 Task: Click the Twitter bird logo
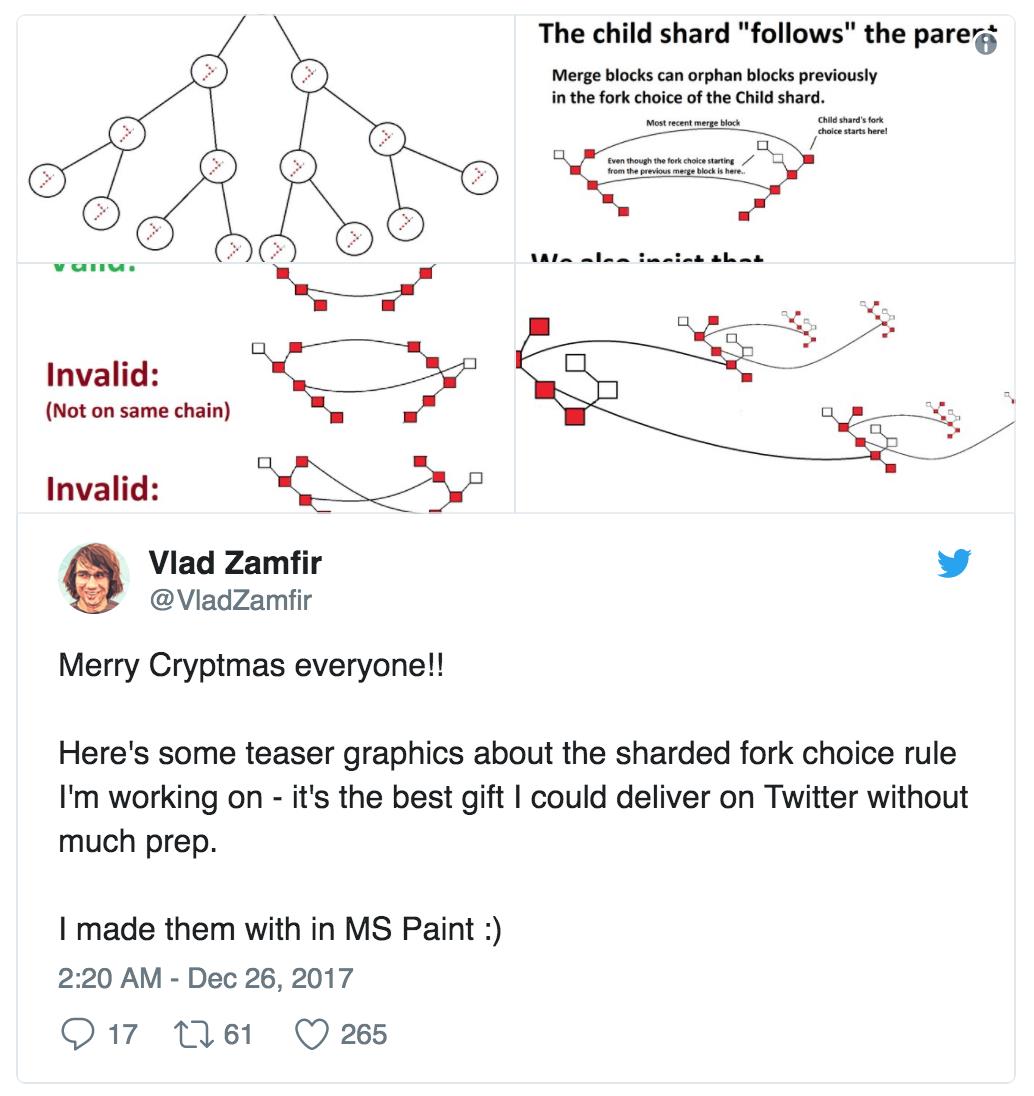954,563
